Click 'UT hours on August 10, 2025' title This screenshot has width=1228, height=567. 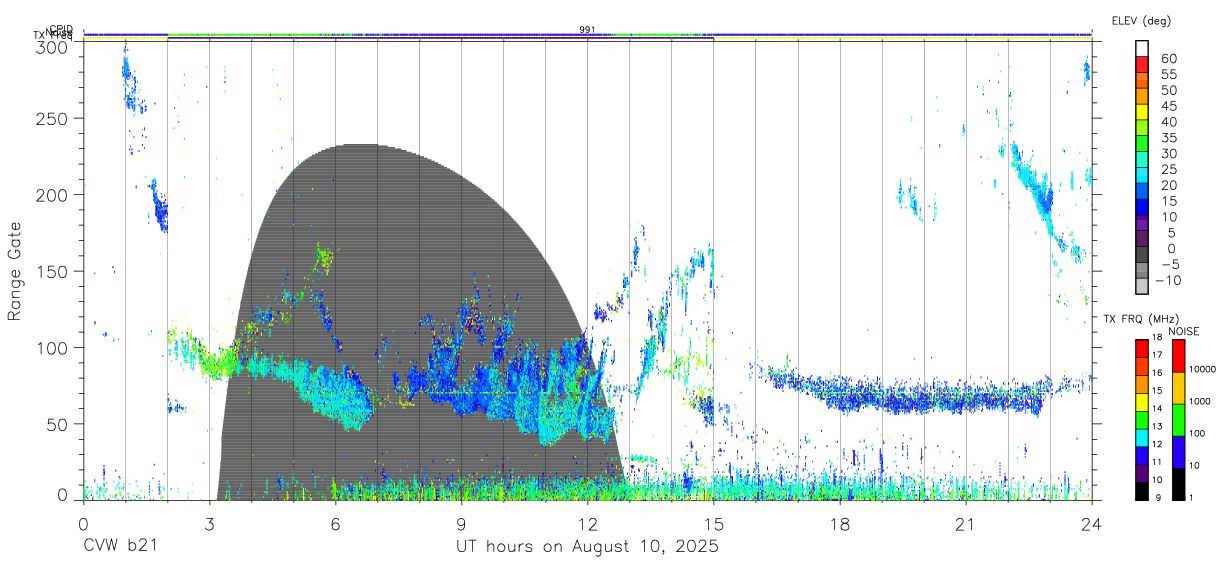[x=587, y=547]
